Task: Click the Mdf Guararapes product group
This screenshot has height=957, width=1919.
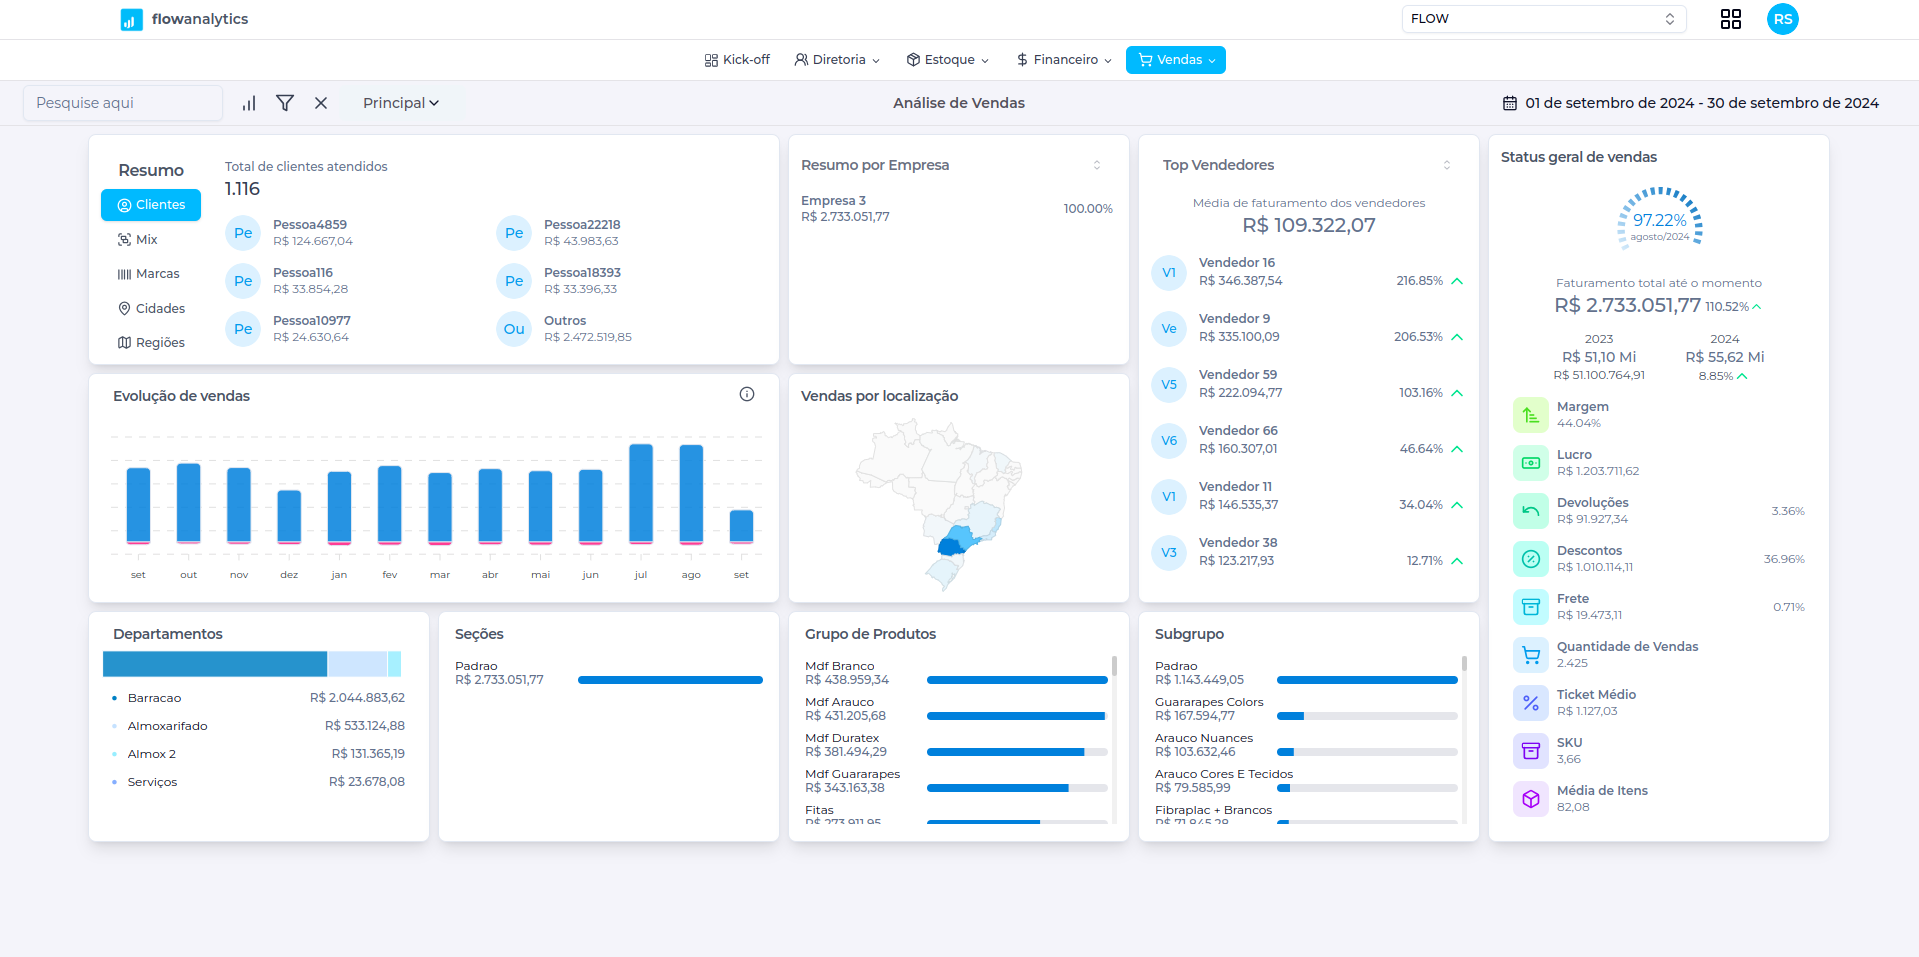Action: click(x=956, y=781)
